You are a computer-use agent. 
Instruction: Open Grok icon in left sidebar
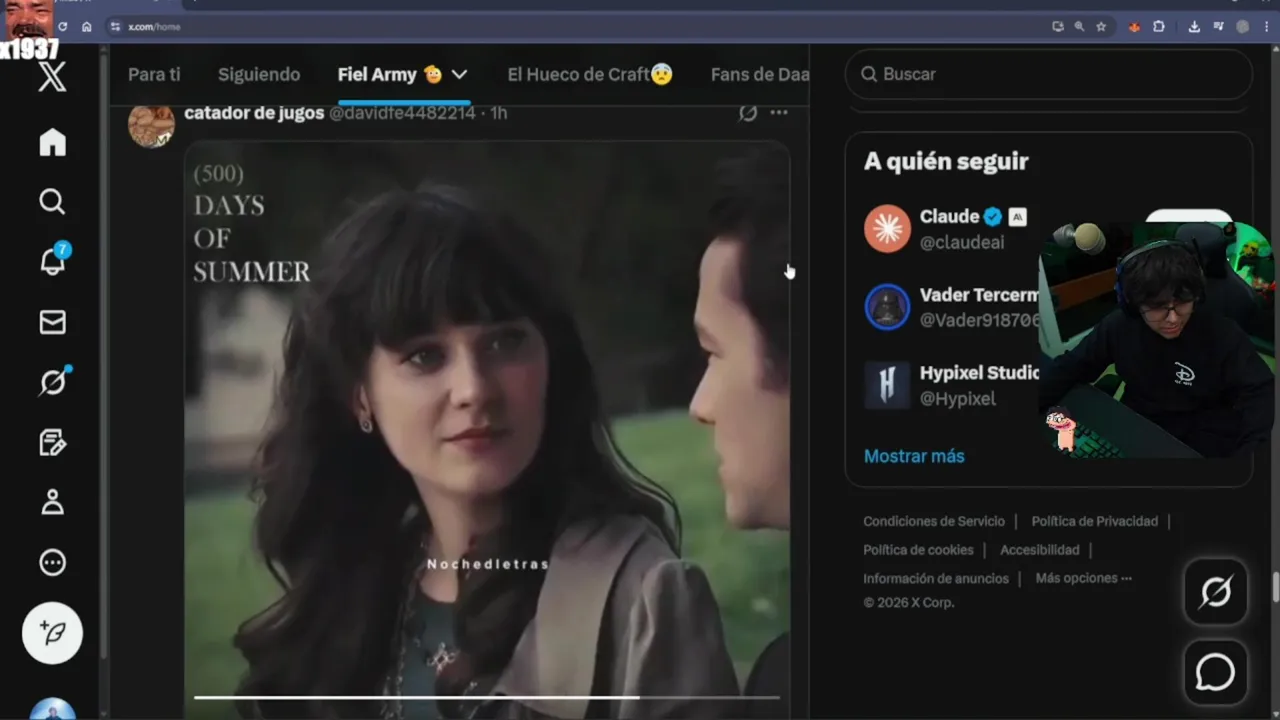point(54,381)
